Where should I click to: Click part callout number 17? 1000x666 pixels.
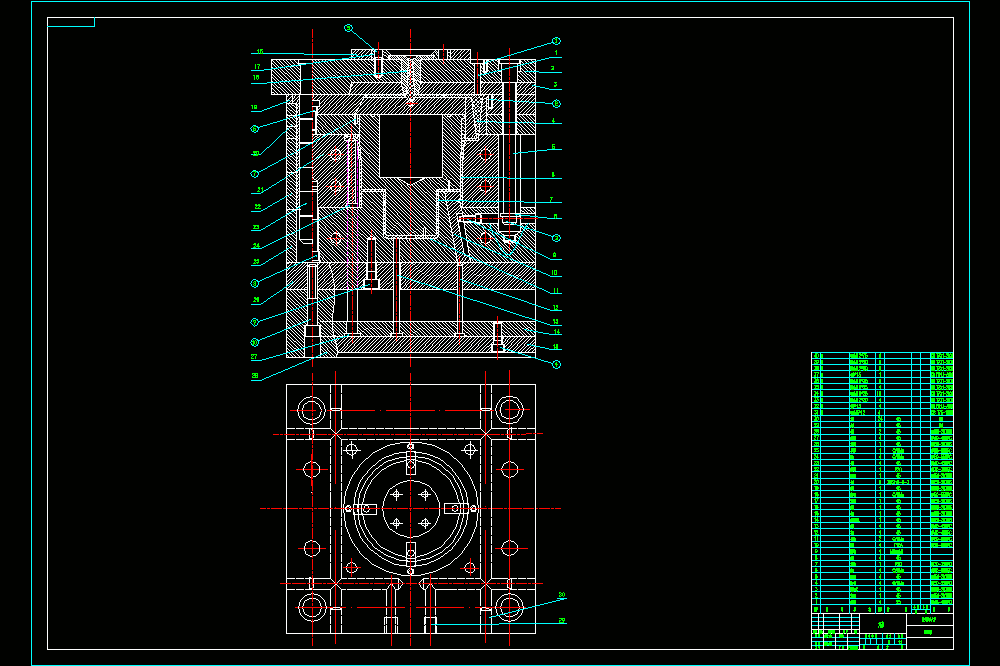(x=257, y=66)
